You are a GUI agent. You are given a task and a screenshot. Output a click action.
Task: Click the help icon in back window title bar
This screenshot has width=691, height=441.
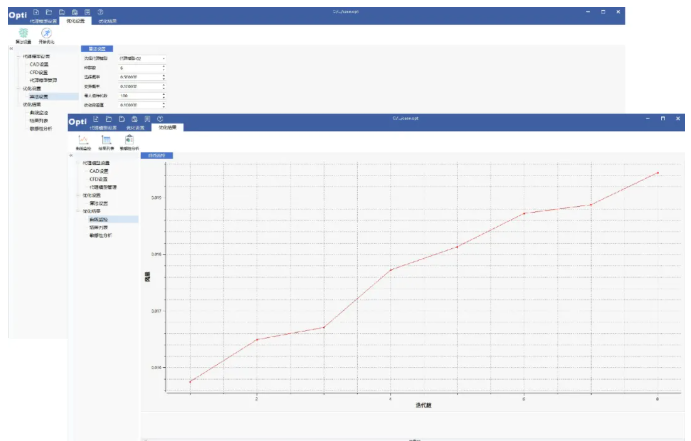tap(100, 12)
